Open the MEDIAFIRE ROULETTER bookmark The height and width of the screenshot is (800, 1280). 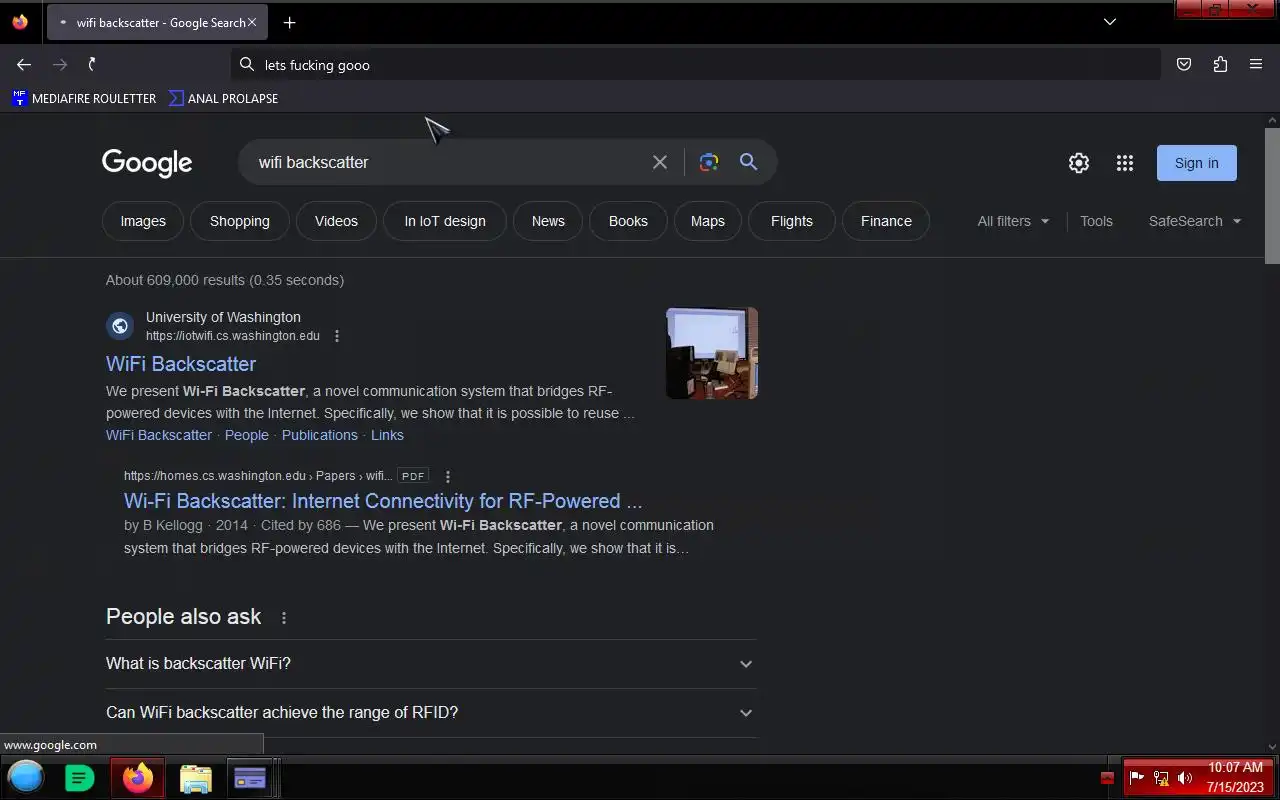tap(84, 98)
